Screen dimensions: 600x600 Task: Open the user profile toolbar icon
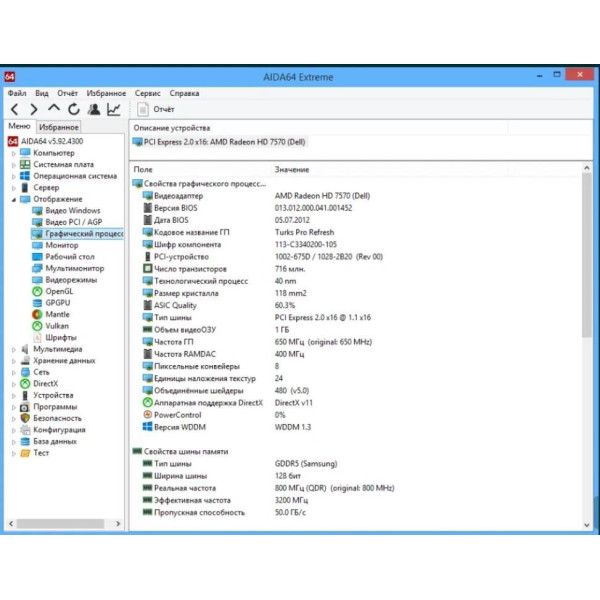(x=94, y=109)
